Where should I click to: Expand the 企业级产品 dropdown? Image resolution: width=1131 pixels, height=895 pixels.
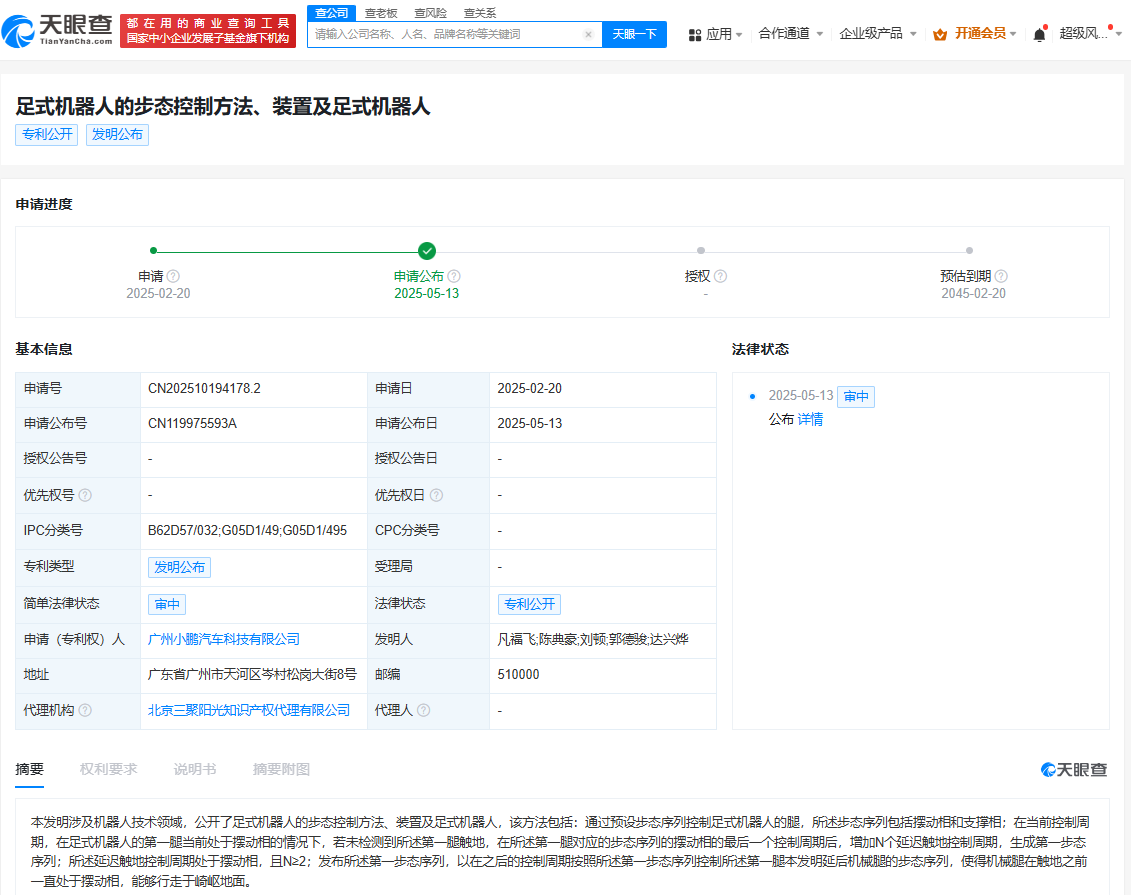point(877,34)
